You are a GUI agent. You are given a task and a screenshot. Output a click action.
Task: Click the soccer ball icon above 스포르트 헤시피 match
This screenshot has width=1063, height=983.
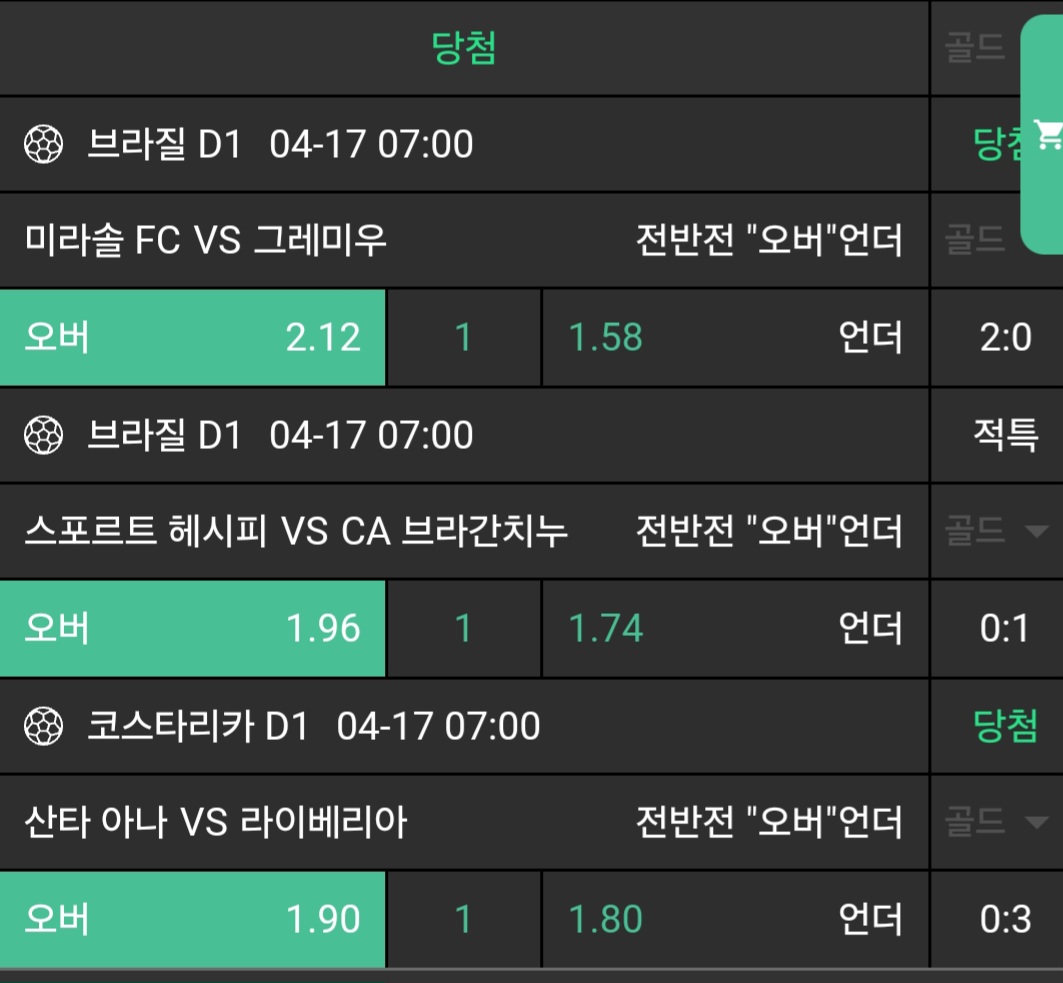[43, 436]
